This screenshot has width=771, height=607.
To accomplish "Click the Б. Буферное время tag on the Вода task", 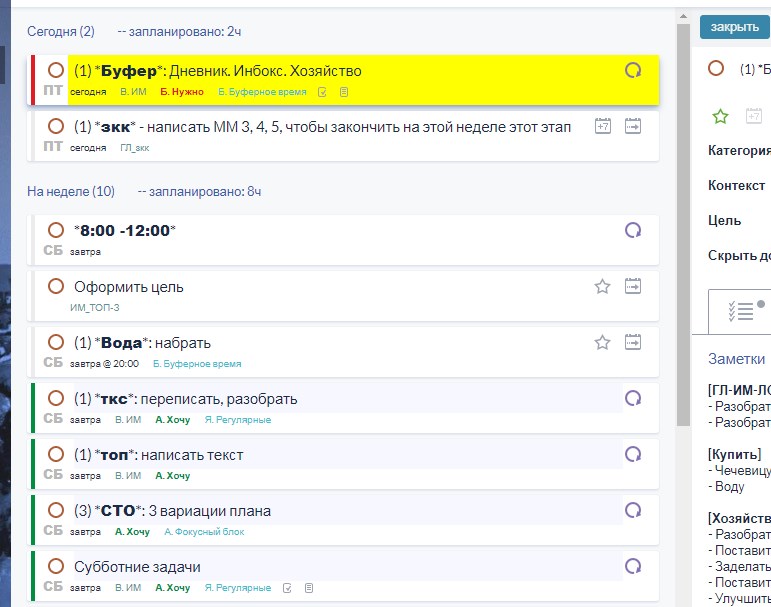I will 197,364.
